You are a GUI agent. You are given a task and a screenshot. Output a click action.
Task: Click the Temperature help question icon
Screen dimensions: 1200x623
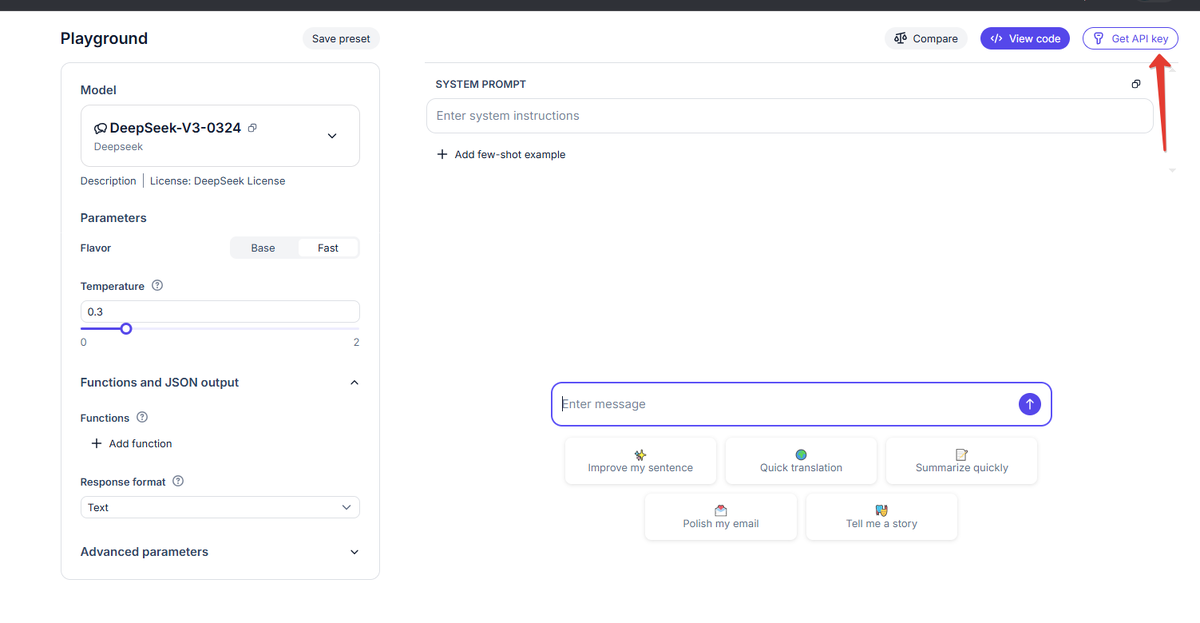click(157, 285)
